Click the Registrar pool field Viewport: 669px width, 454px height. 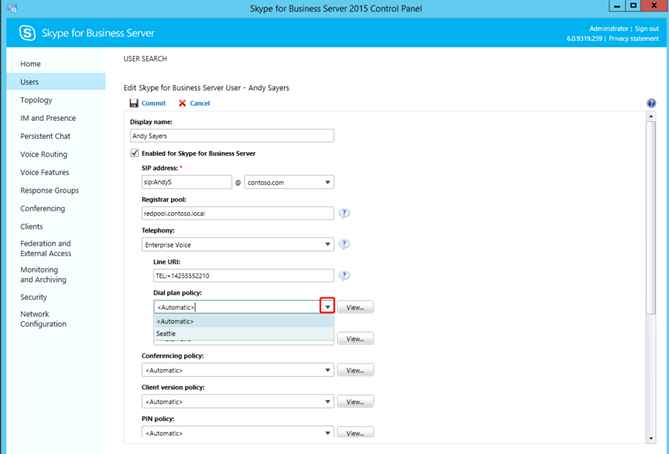(x=238, y=213)
